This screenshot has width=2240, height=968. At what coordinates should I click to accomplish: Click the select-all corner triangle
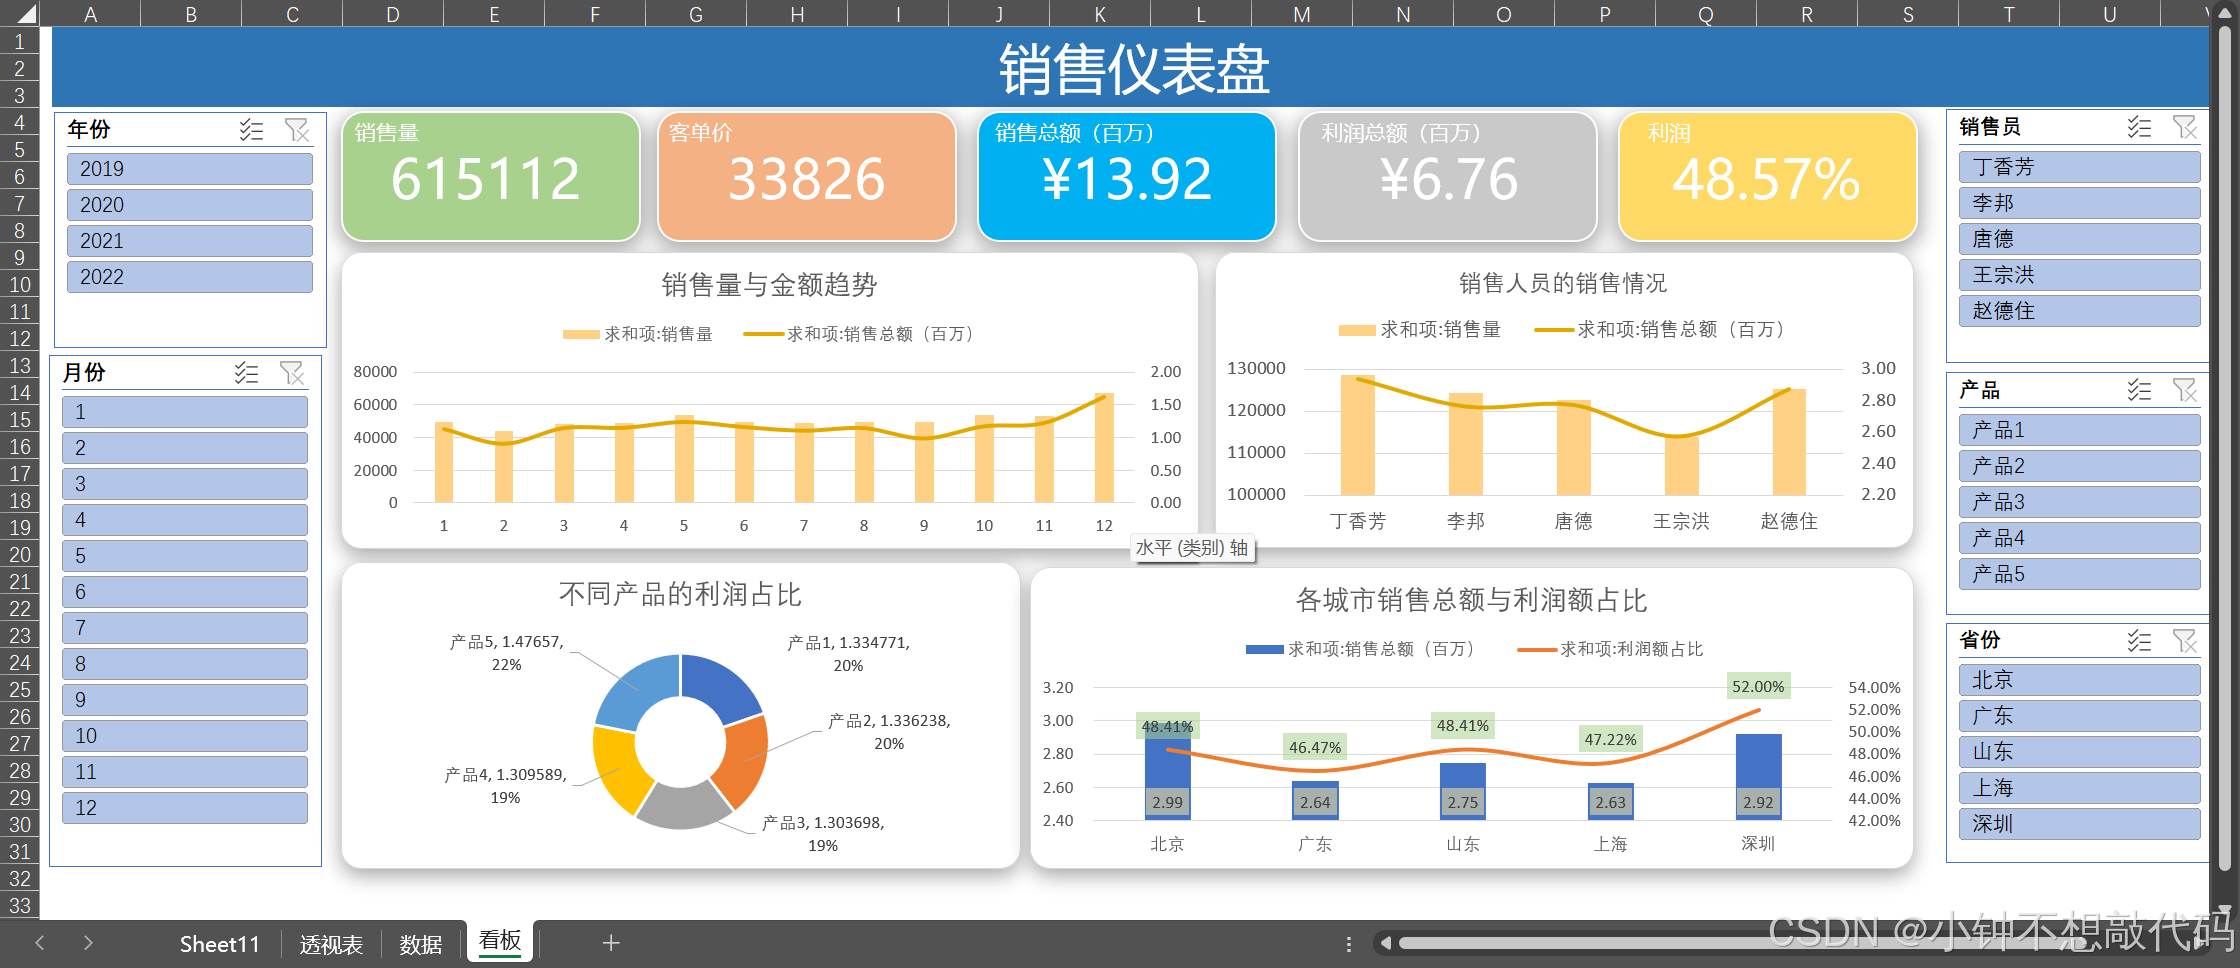25,13
